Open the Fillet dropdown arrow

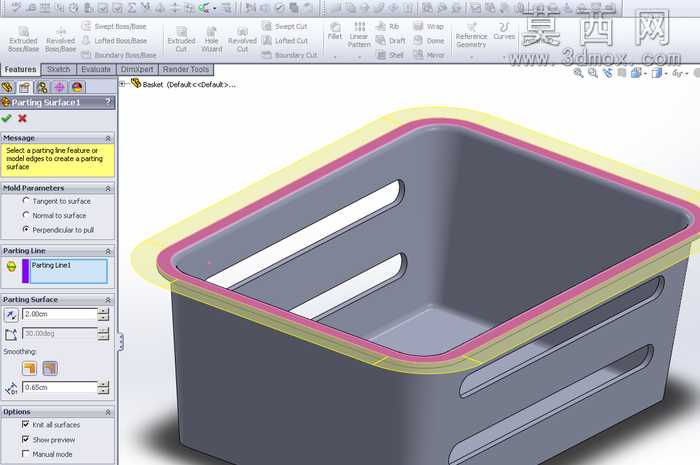(x=335, y=57)
